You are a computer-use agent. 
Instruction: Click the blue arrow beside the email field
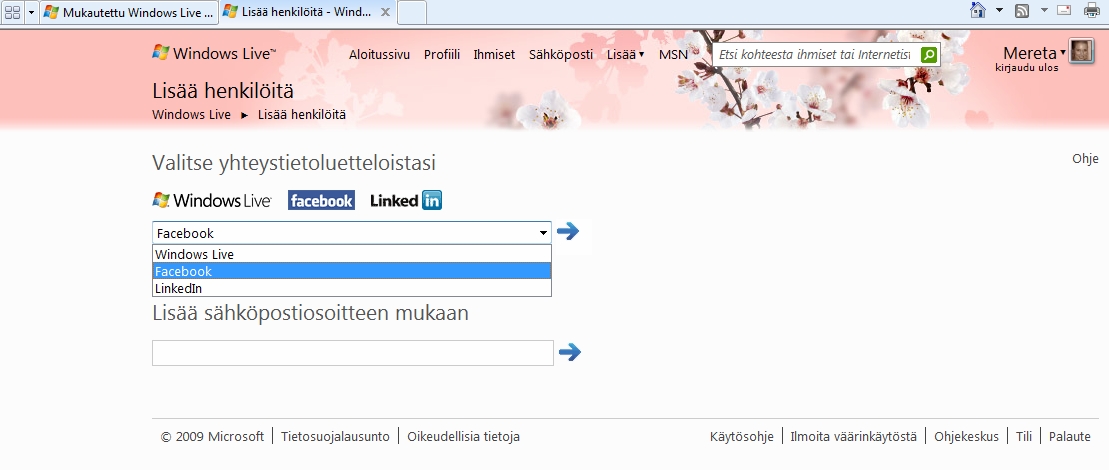pos(570,352)
